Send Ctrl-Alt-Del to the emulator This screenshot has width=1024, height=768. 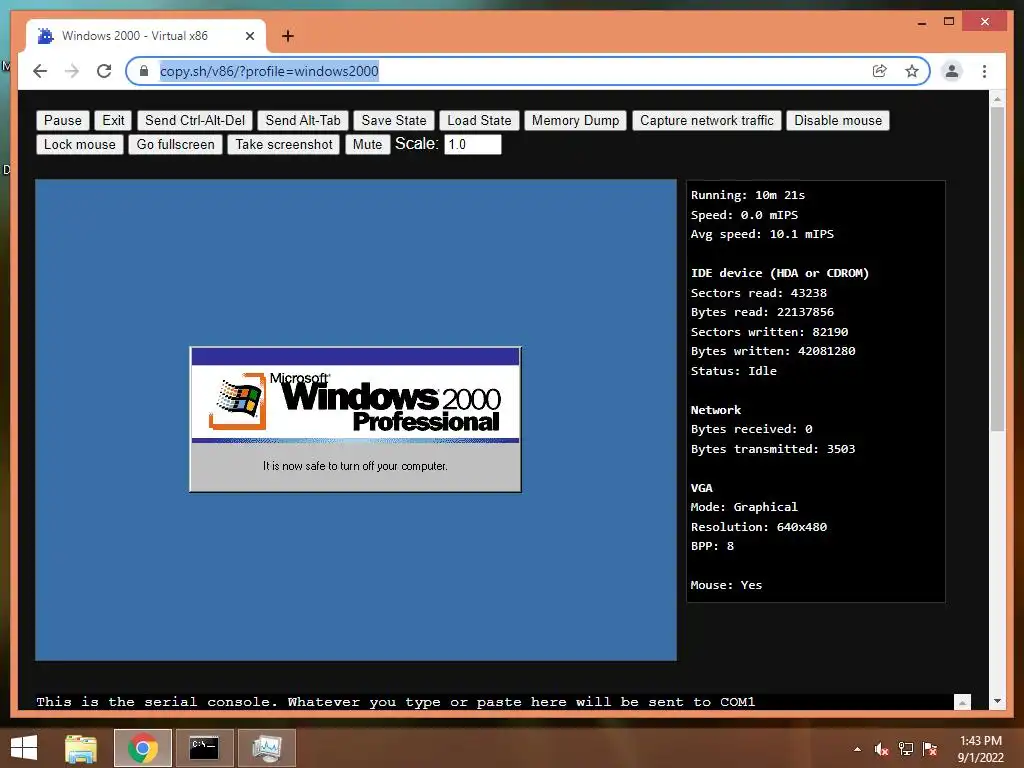tap(195, 120)
